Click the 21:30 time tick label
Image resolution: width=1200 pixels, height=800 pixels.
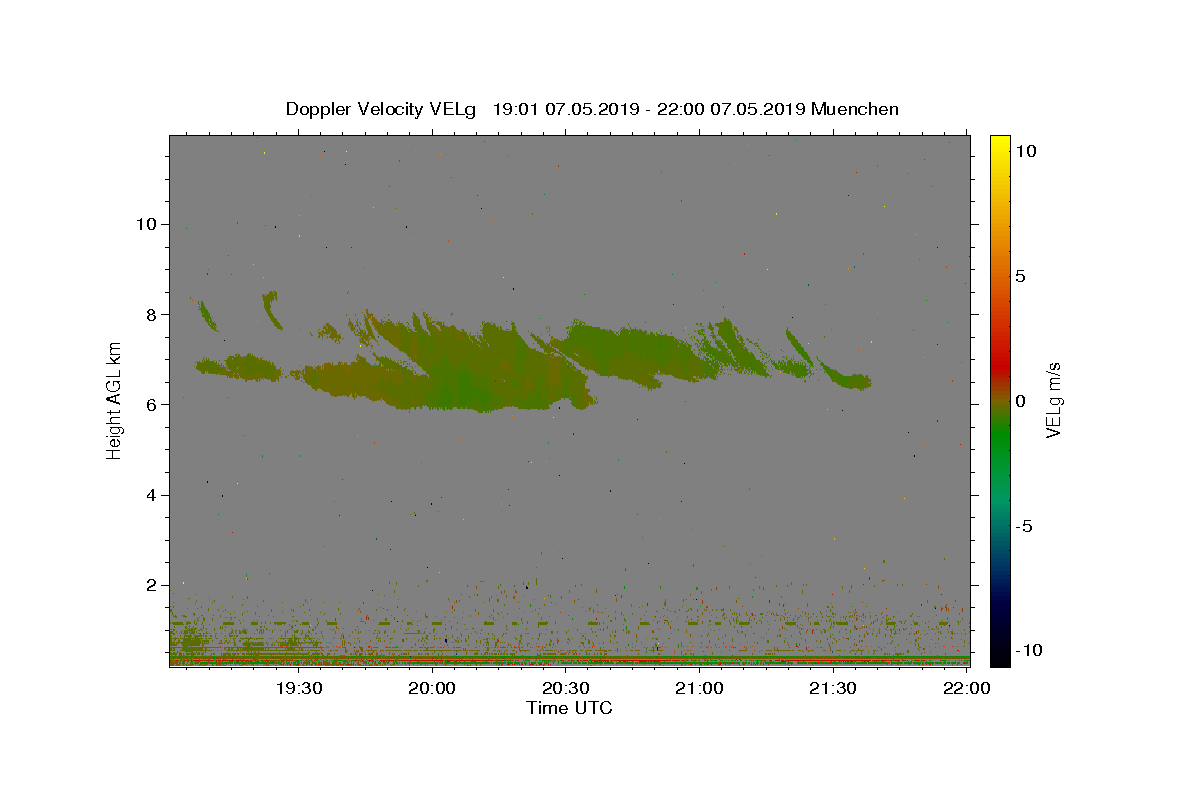(833, 688)
